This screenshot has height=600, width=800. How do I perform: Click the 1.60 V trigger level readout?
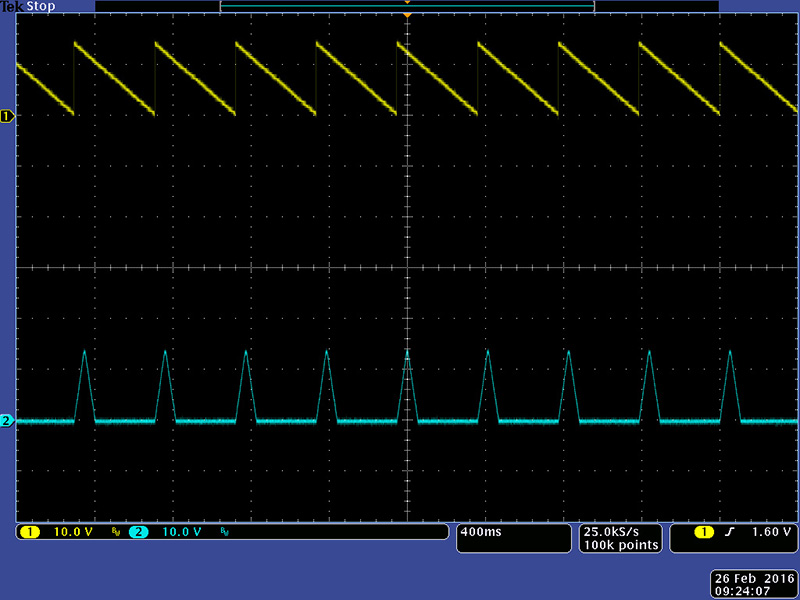[770, 532]
